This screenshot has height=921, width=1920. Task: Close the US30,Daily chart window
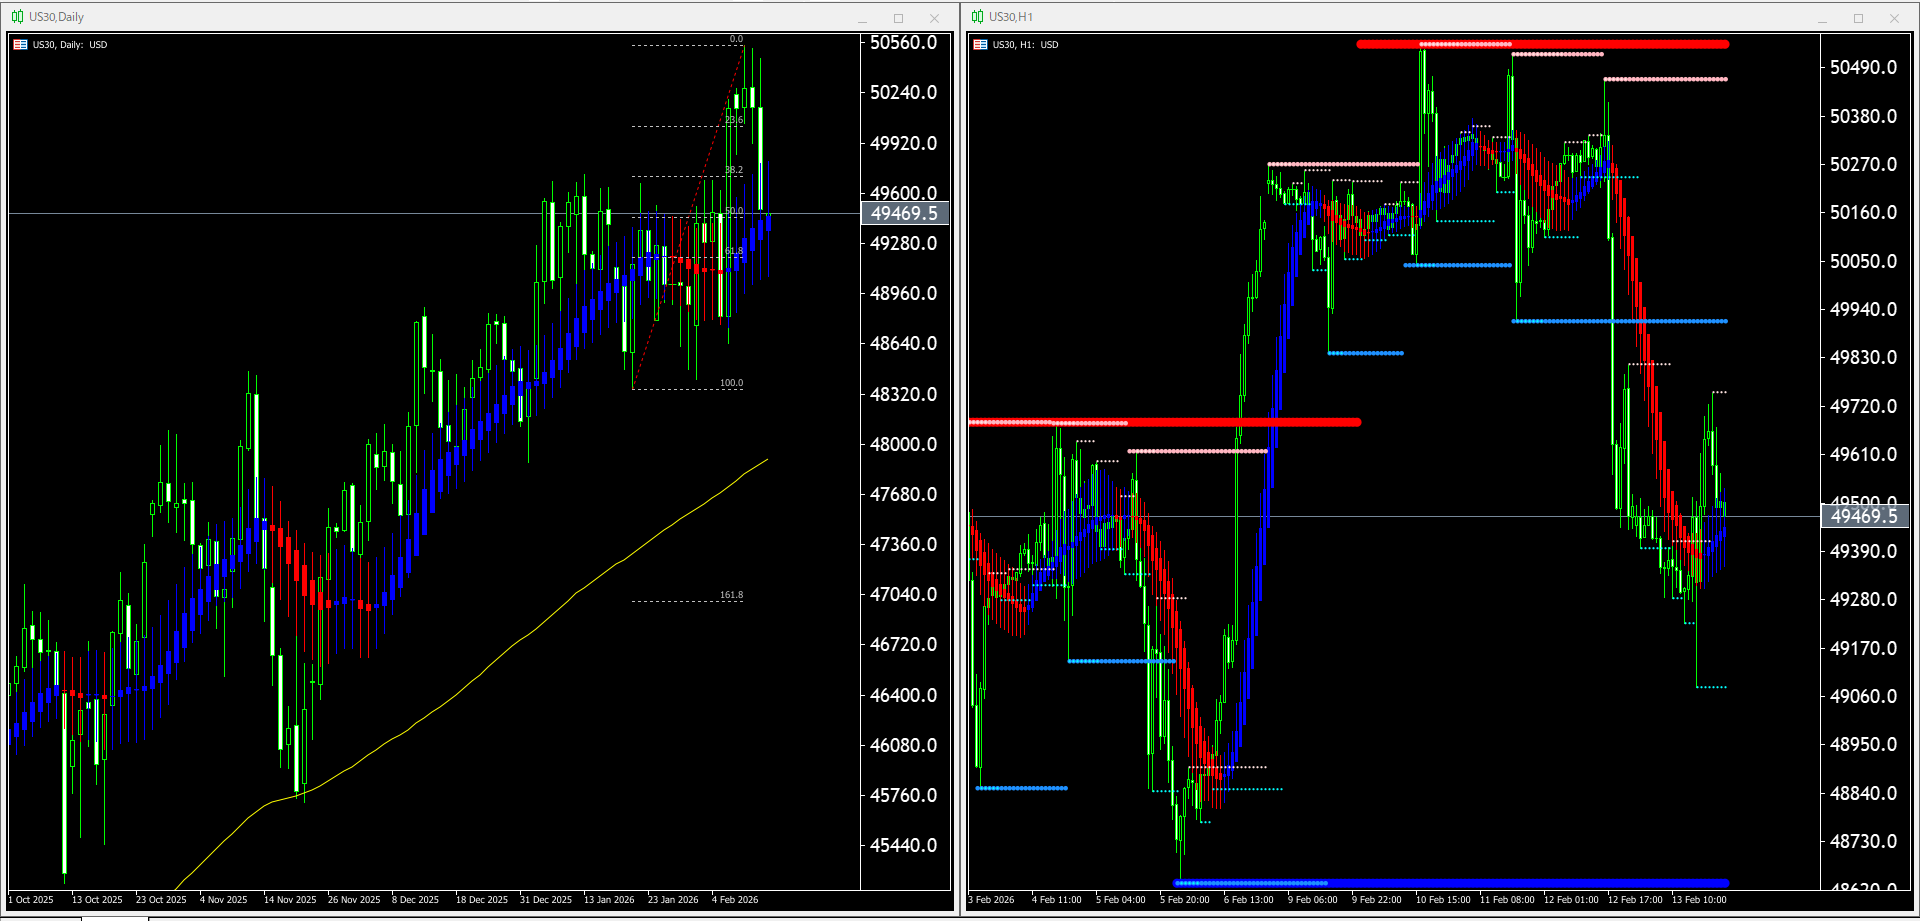pyautogui.click(x=934, y=18)
